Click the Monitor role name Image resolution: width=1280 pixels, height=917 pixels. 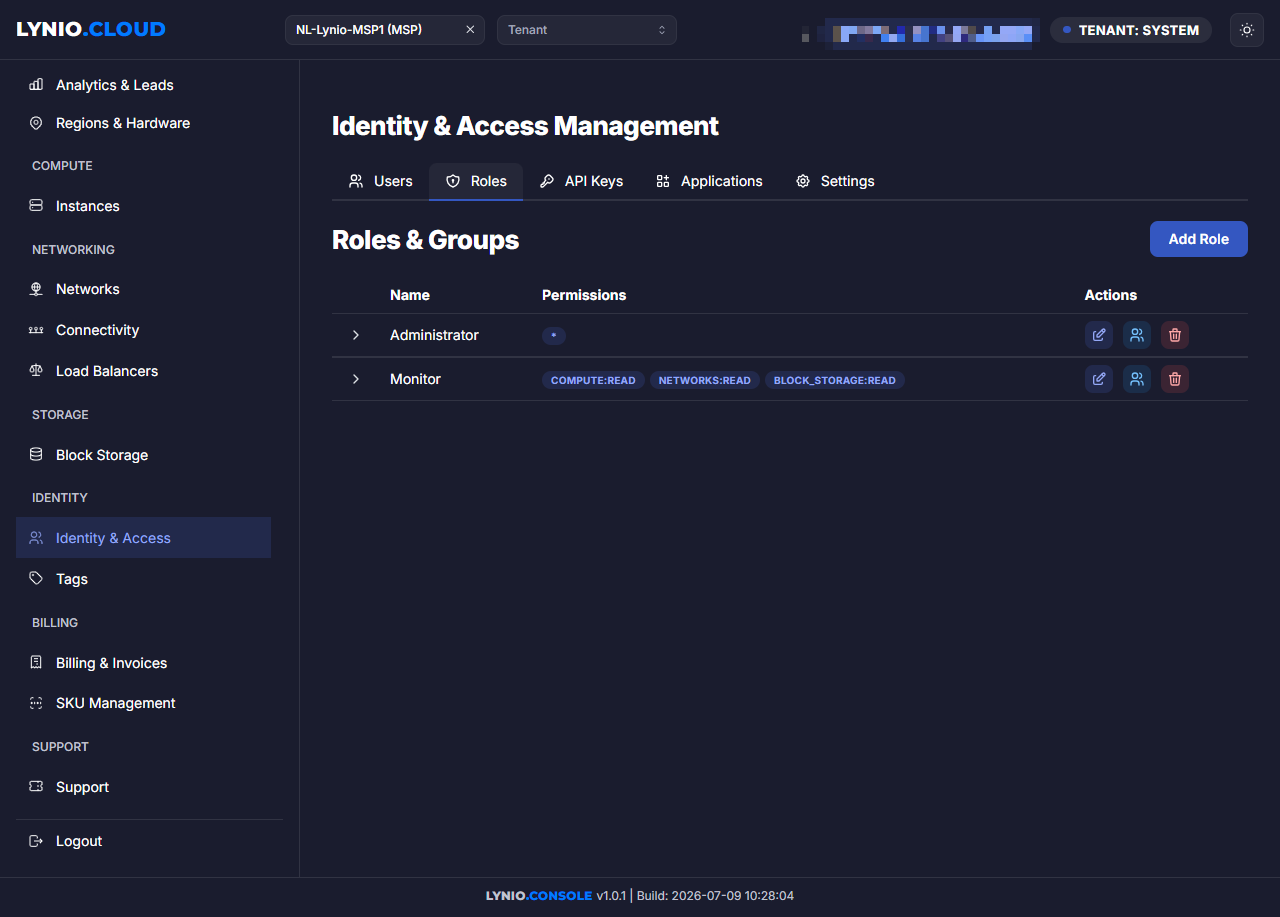coord(415,379)
